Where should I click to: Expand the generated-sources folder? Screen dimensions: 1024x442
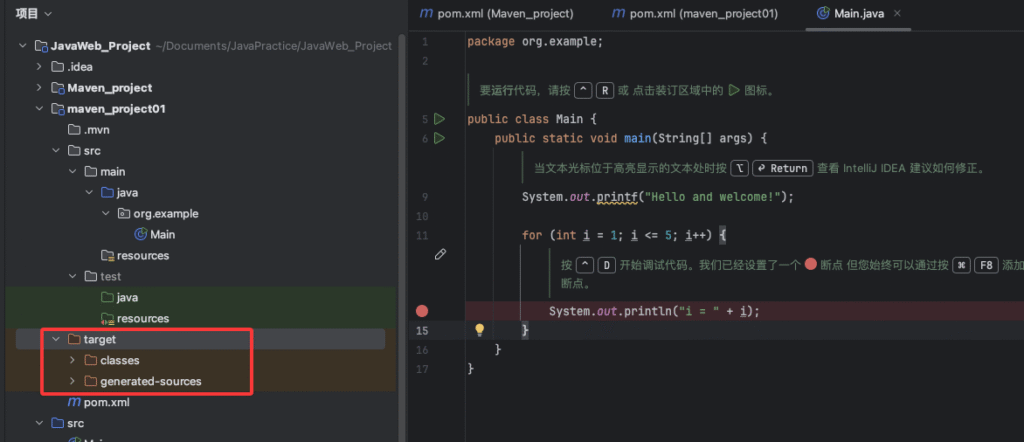pyautogui.click(x=71, y=381)
